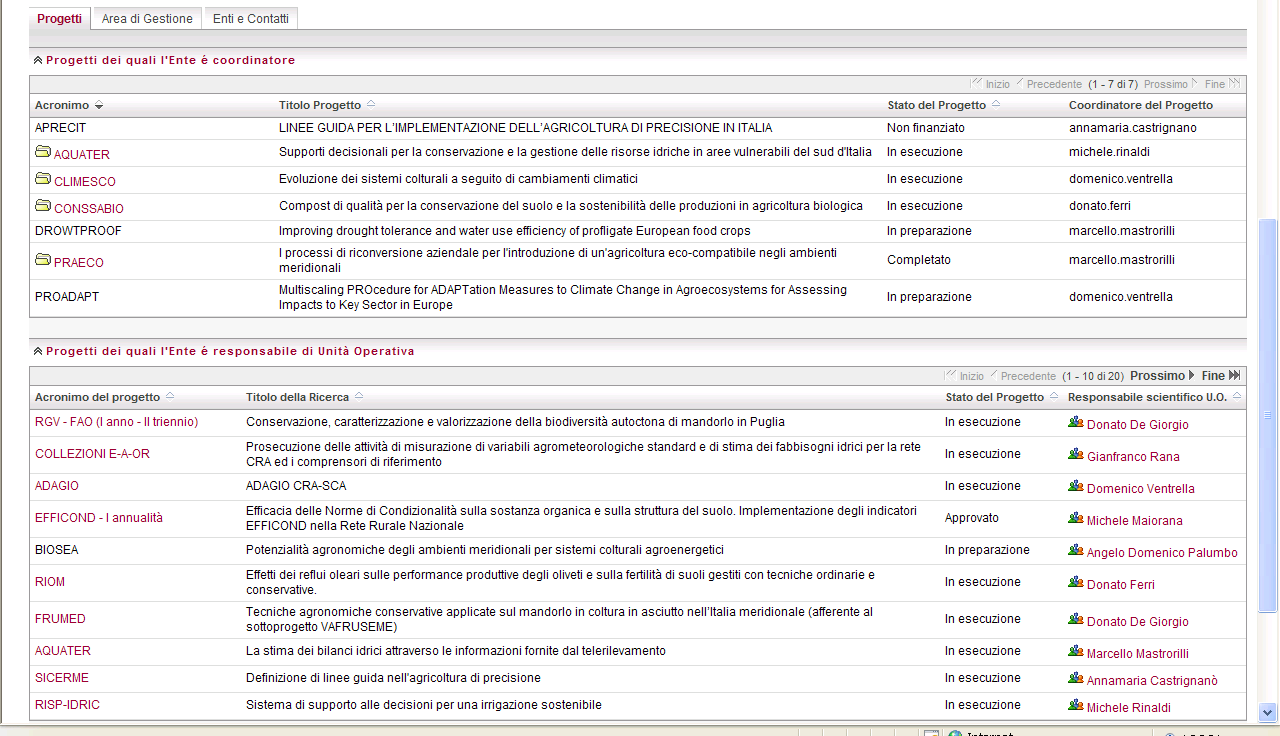Click Prossimo in the coordinatore table pager
The image size is (1280, 736).
(1171, 84)
